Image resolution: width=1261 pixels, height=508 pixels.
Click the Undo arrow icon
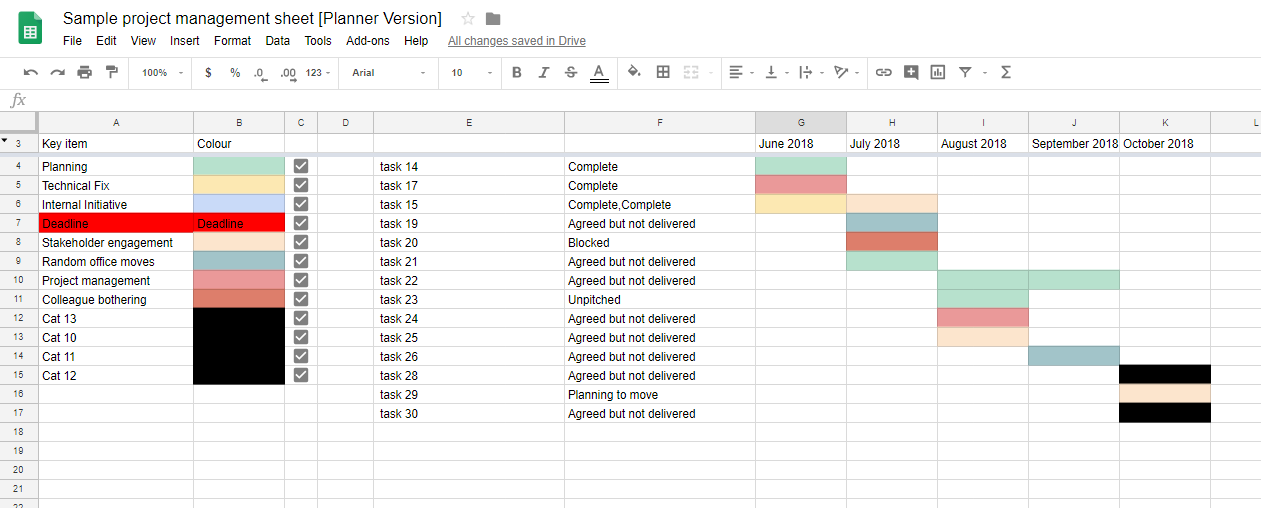(30, 72)
